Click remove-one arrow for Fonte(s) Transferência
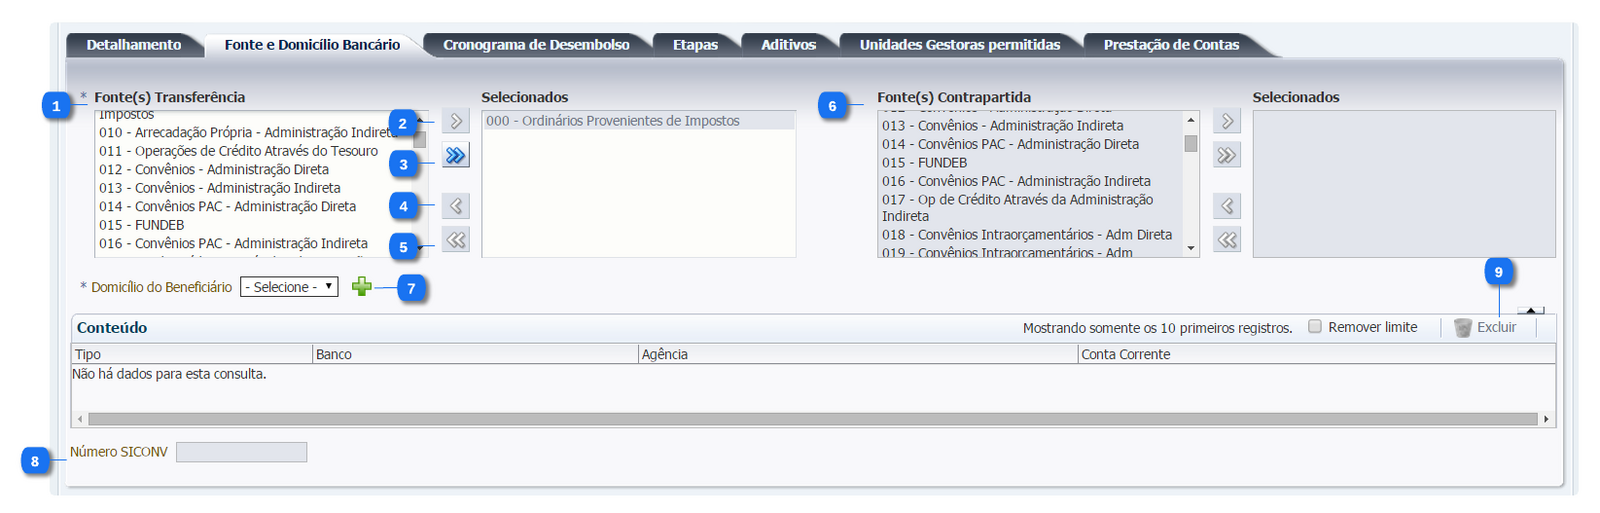This screenshot has width=1600, height=513. point(456,206)
